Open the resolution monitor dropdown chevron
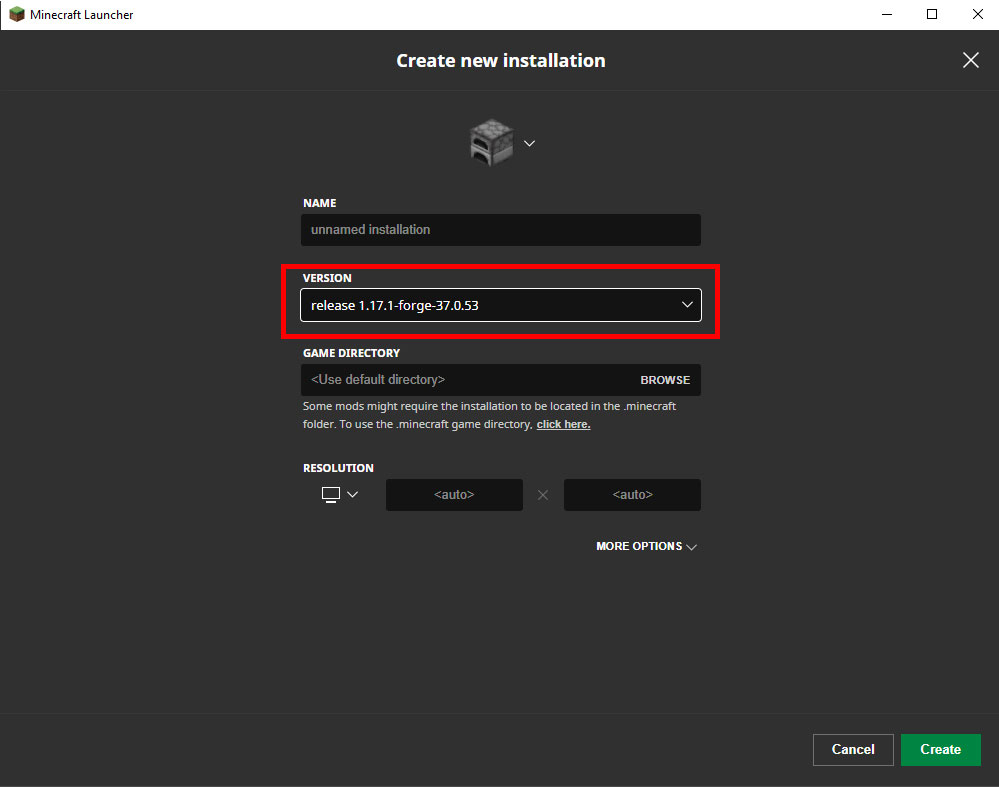The width and height of the screenshot is (999, 787). tap(352, 494)
